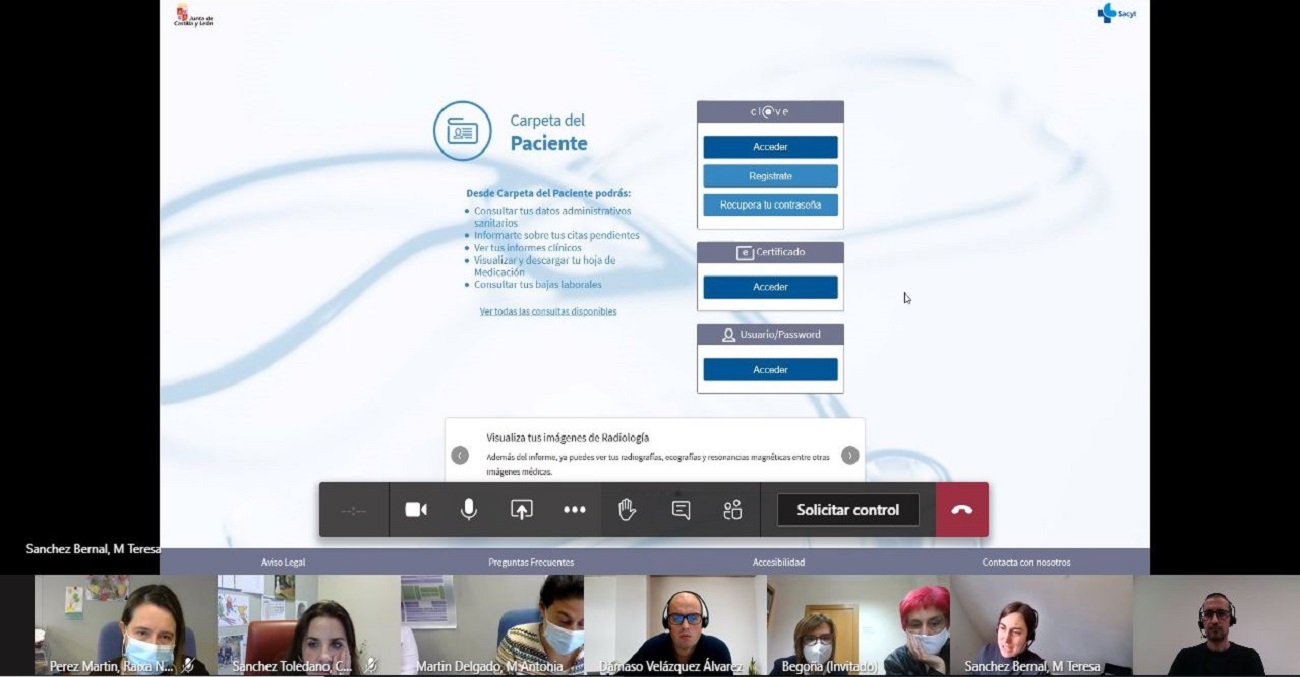Toggle the camera in the meeting toolbar
Viewport: 1300px width, 677px height.
click(416, 510)
